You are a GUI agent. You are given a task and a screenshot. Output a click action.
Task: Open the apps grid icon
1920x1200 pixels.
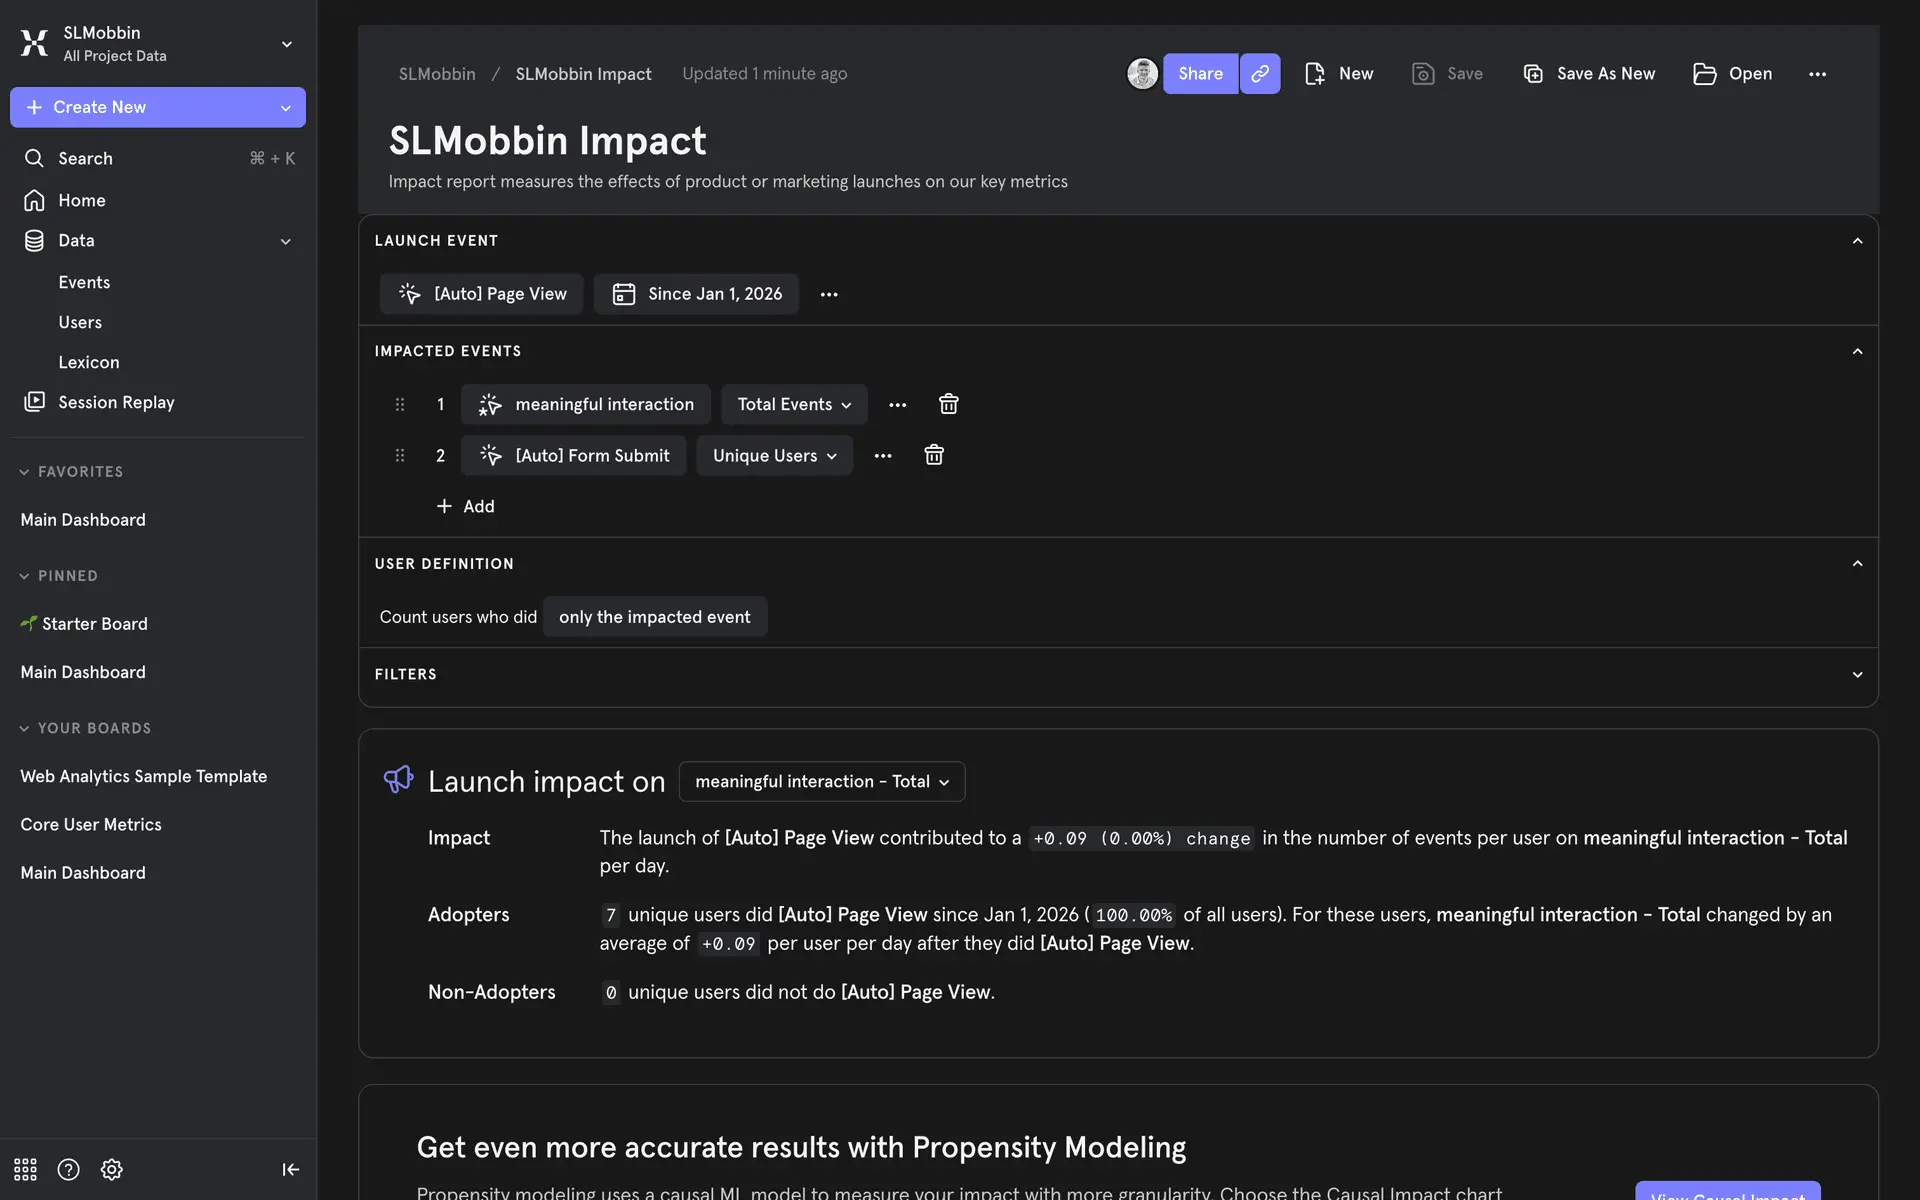pyautogui.click(x=25, y=1169)
